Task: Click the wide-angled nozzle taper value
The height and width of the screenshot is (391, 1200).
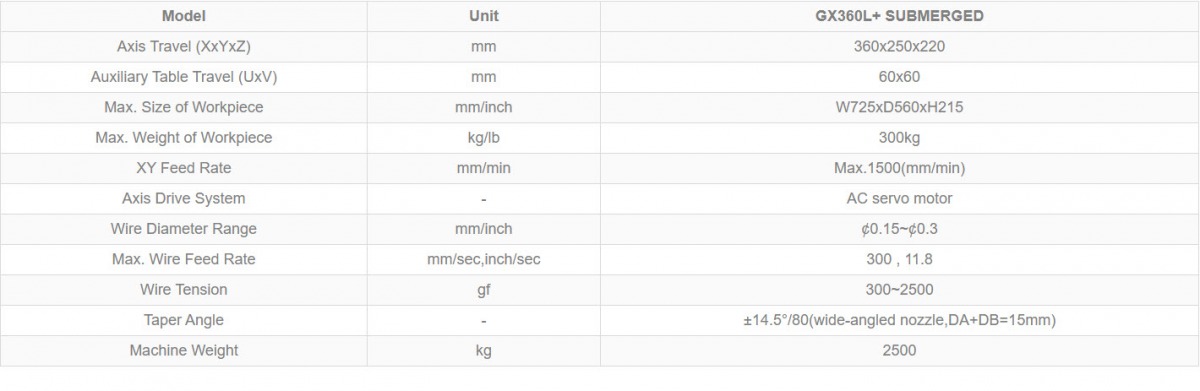Action: pos(899,320)
